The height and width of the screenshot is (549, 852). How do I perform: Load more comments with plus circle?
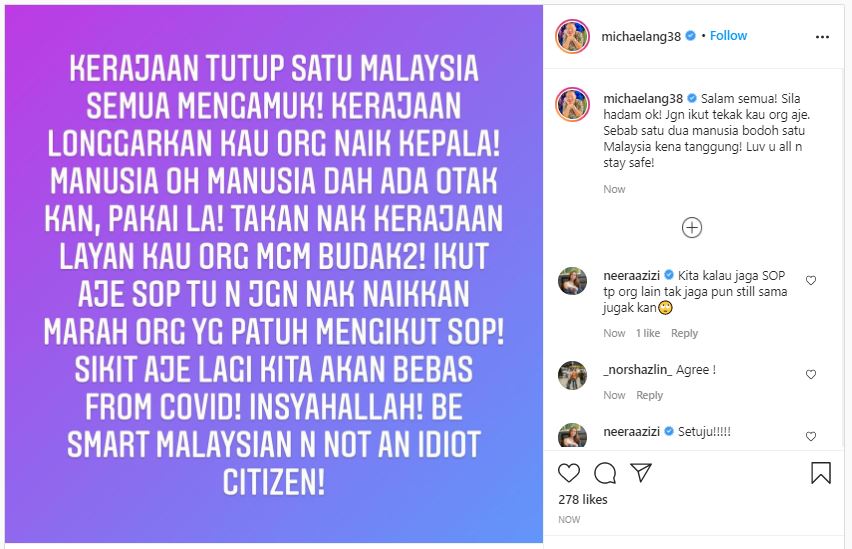[692, 227]
